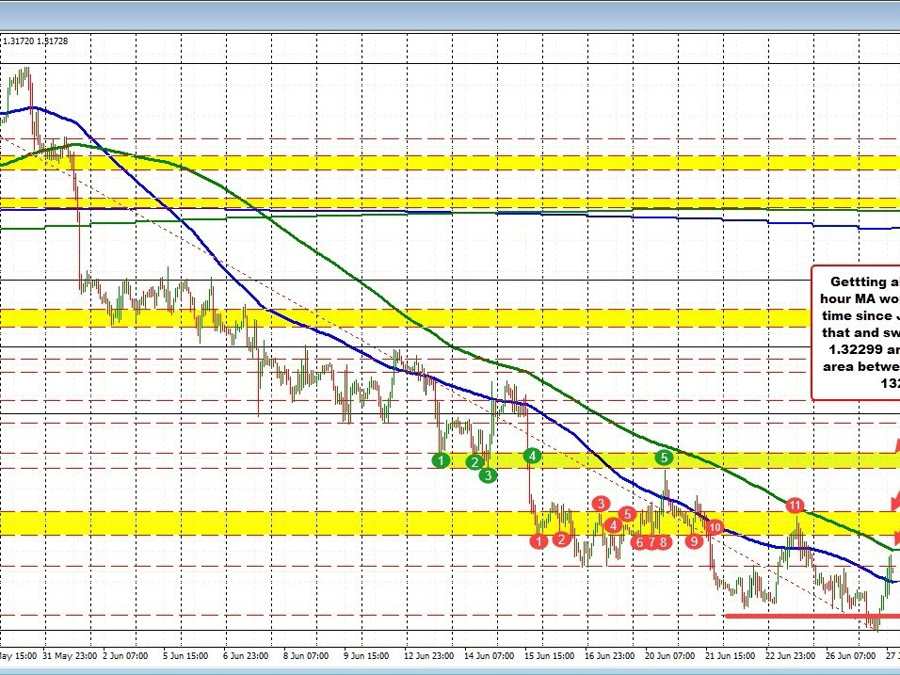Screen dimensions: 900x675
Task: Click red marker 3 above markers 4 and 5
Action: [x=601, y=505]
